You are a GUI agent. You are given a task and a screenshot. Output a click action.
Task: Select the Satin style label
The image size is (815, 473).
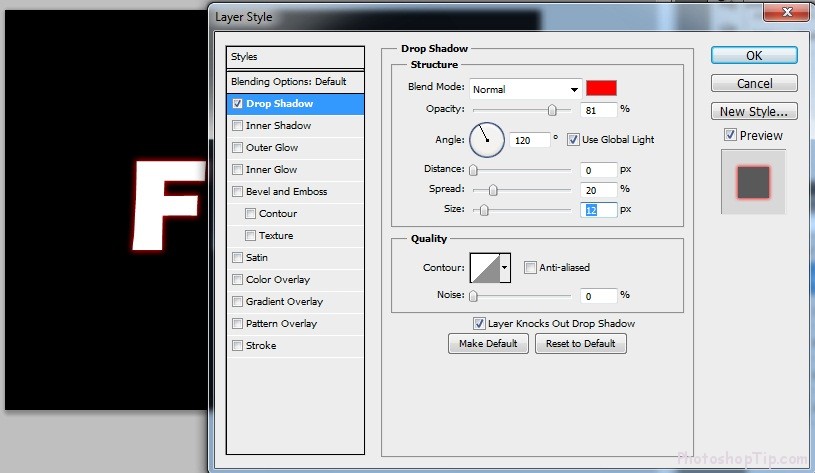tap(257, 257)
